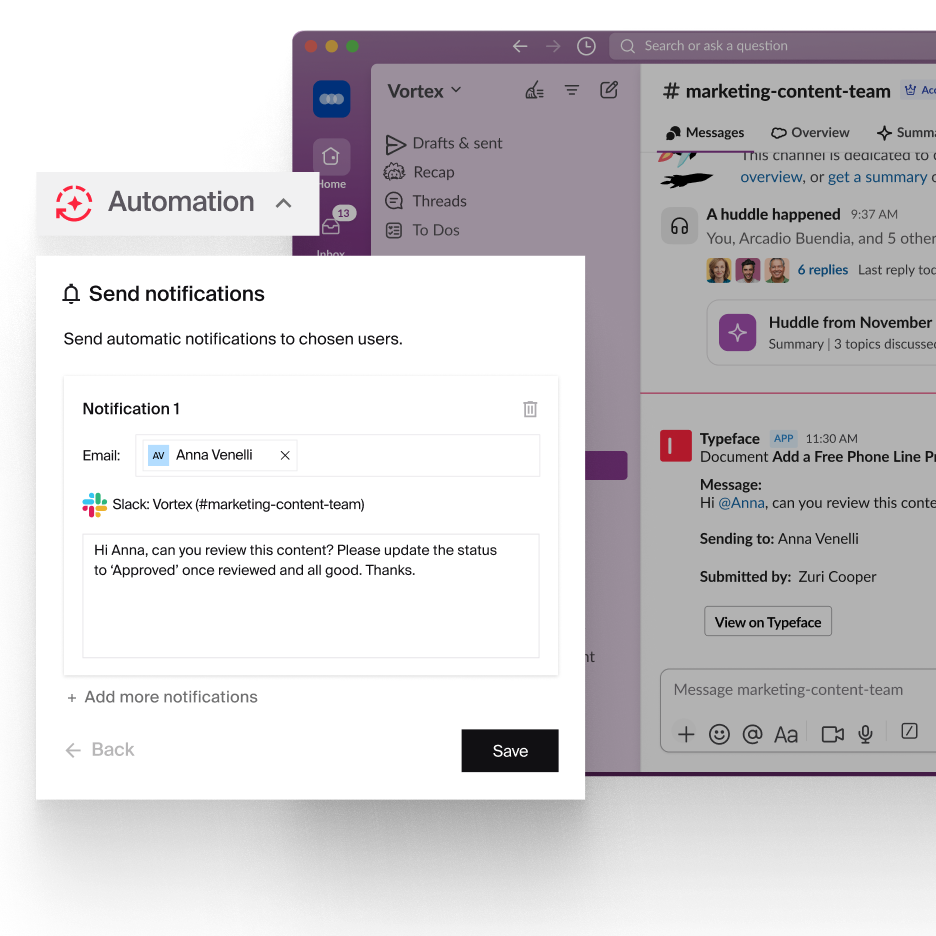Record a video clip with camera icon
This screenshot has width=936, height=936.
[833, 734]
